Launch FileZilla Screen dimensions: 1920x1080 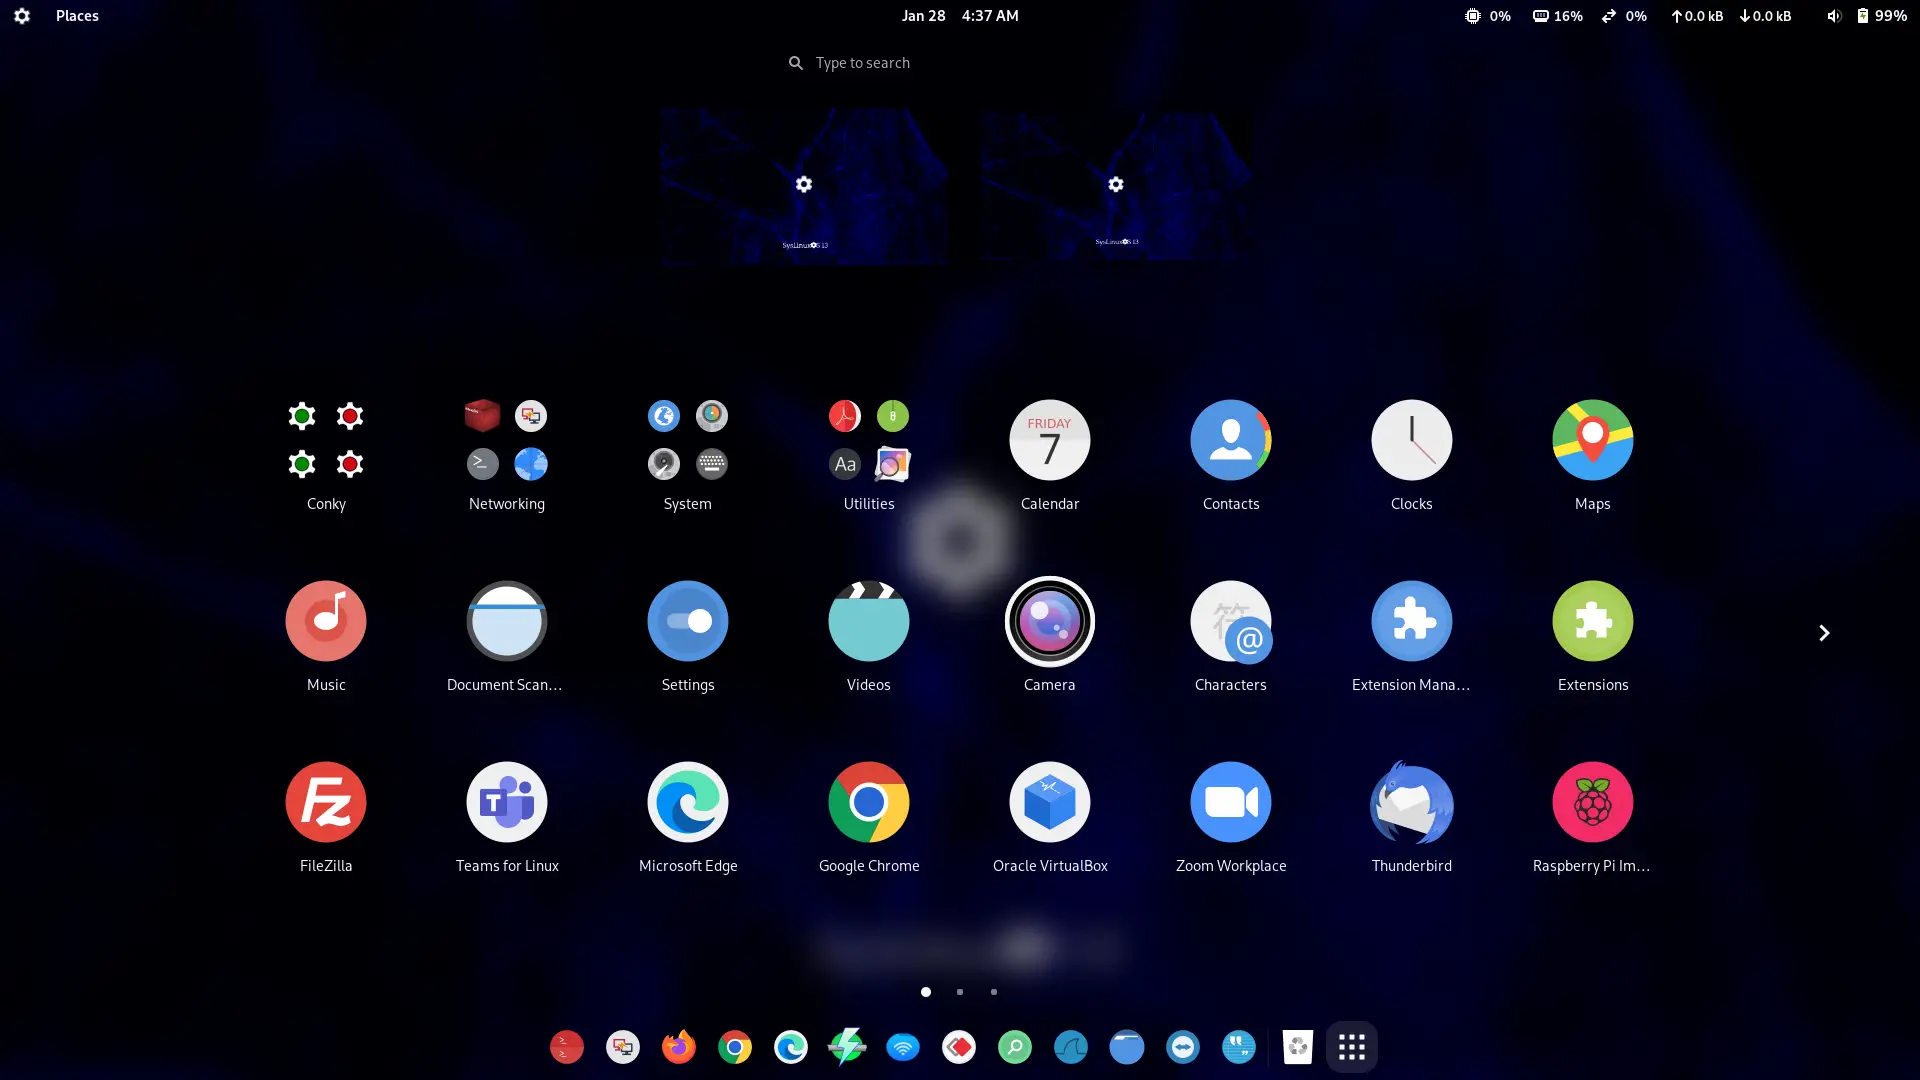[x=325, y=801]
